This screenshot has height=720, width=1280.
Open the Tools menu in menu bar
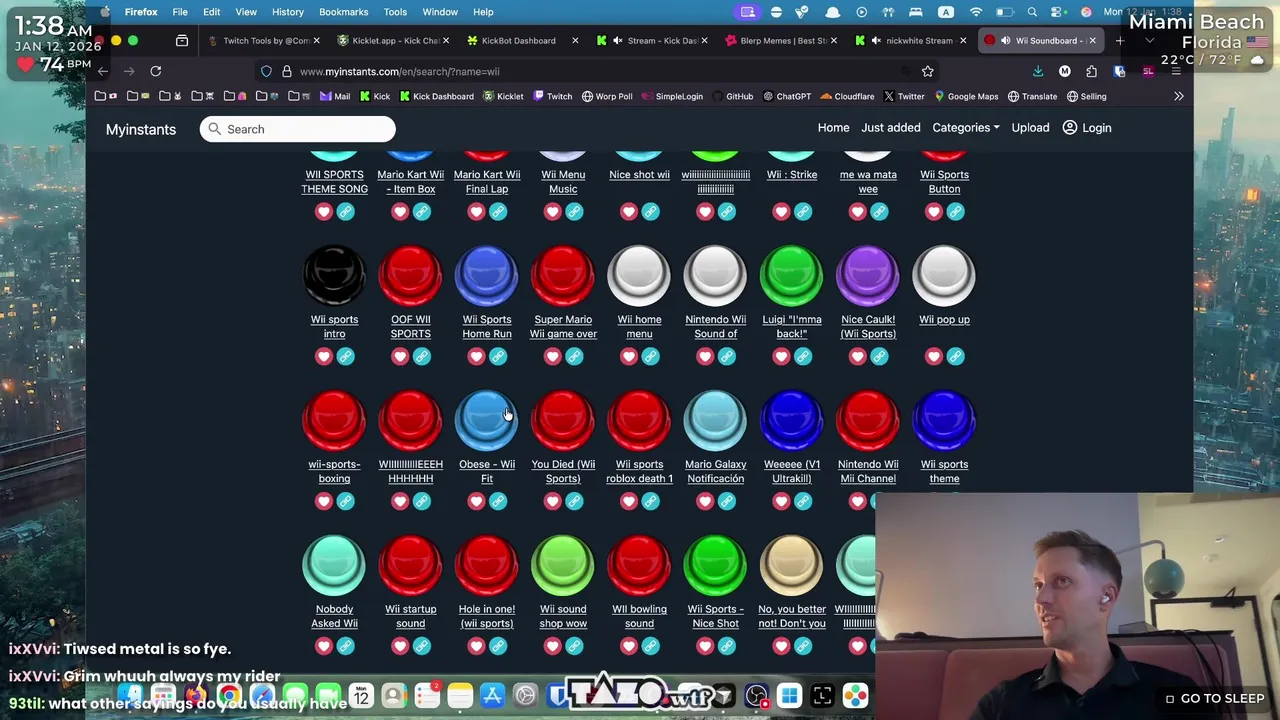point(395,12)
